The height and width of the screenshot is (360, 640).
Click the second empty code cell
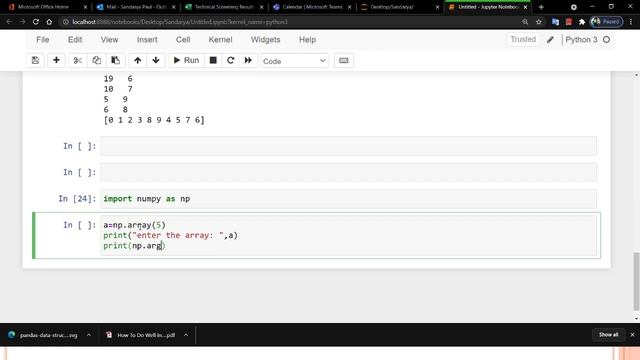click(349, 172)
